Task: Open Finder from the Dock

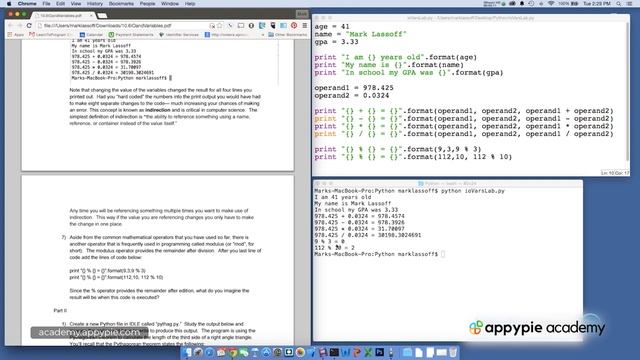Action: pyautogui.click(x=188, y=352)
